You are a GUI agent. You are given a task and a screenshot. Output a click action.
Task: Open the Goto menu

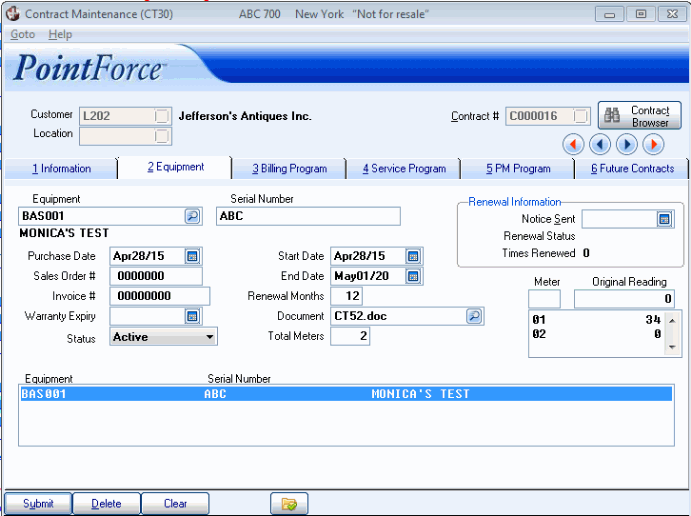(x=22, y=34)
